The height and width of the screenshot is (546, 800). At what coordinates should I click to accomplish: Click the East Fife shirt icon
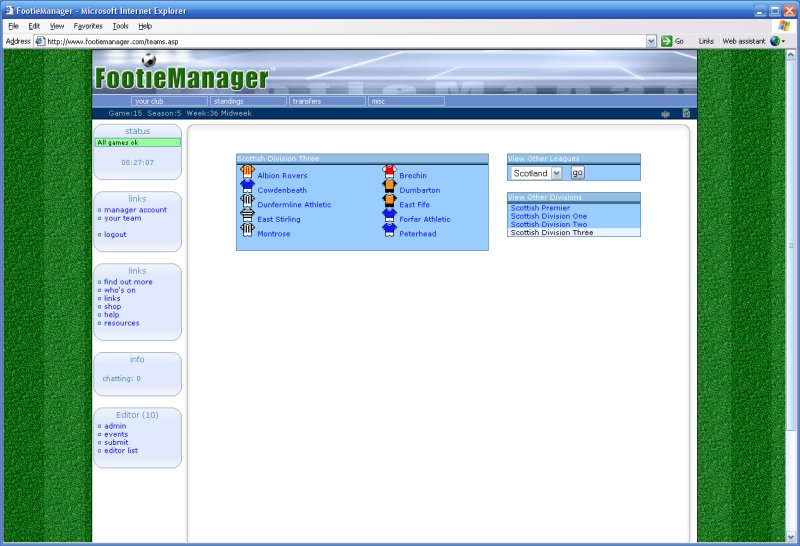coord(389,201)
